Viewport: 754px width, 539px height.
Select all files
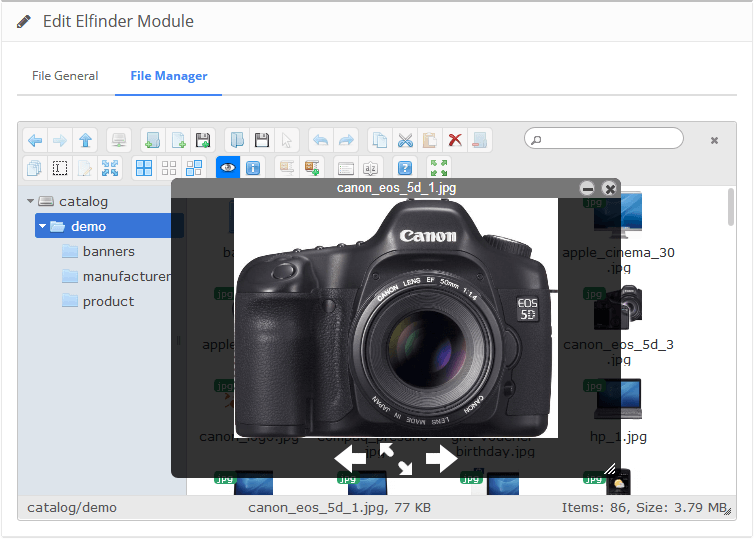click(144, 168)
